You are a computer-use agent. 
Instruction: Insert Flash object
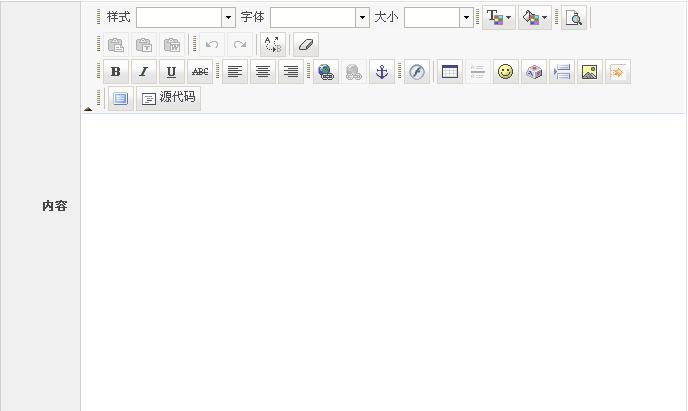(x=416, y=71)
